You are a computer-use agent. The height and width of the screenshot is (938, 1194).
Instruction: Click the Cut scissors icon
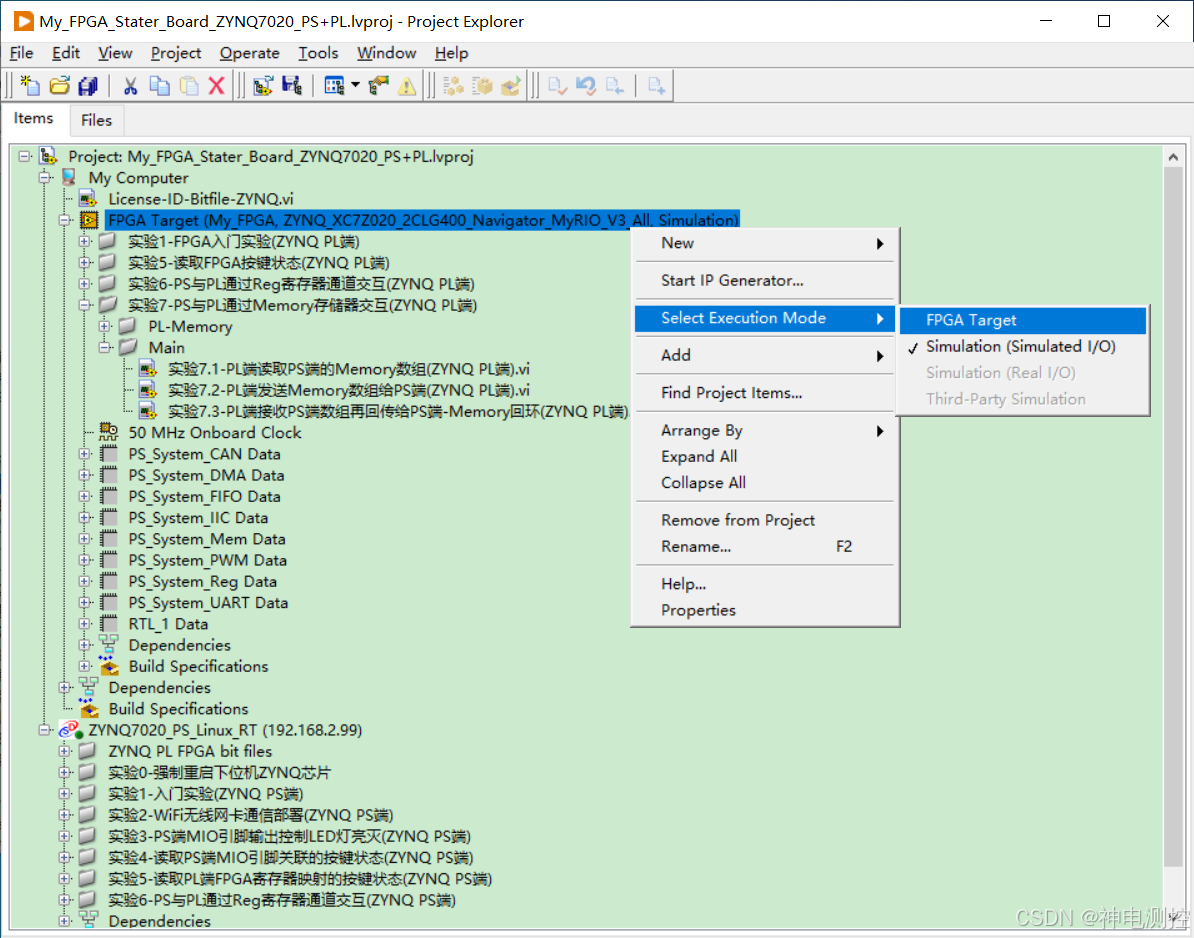pos(130,85)
